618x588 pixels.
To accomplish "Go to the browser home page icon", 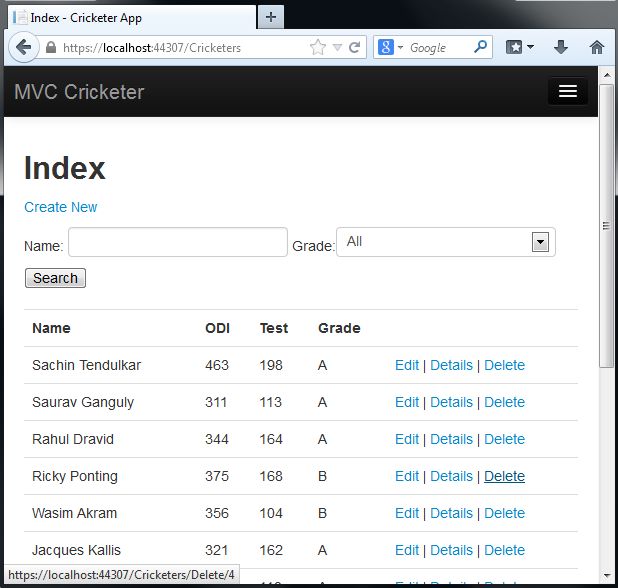I will click(x=597, y=48).
